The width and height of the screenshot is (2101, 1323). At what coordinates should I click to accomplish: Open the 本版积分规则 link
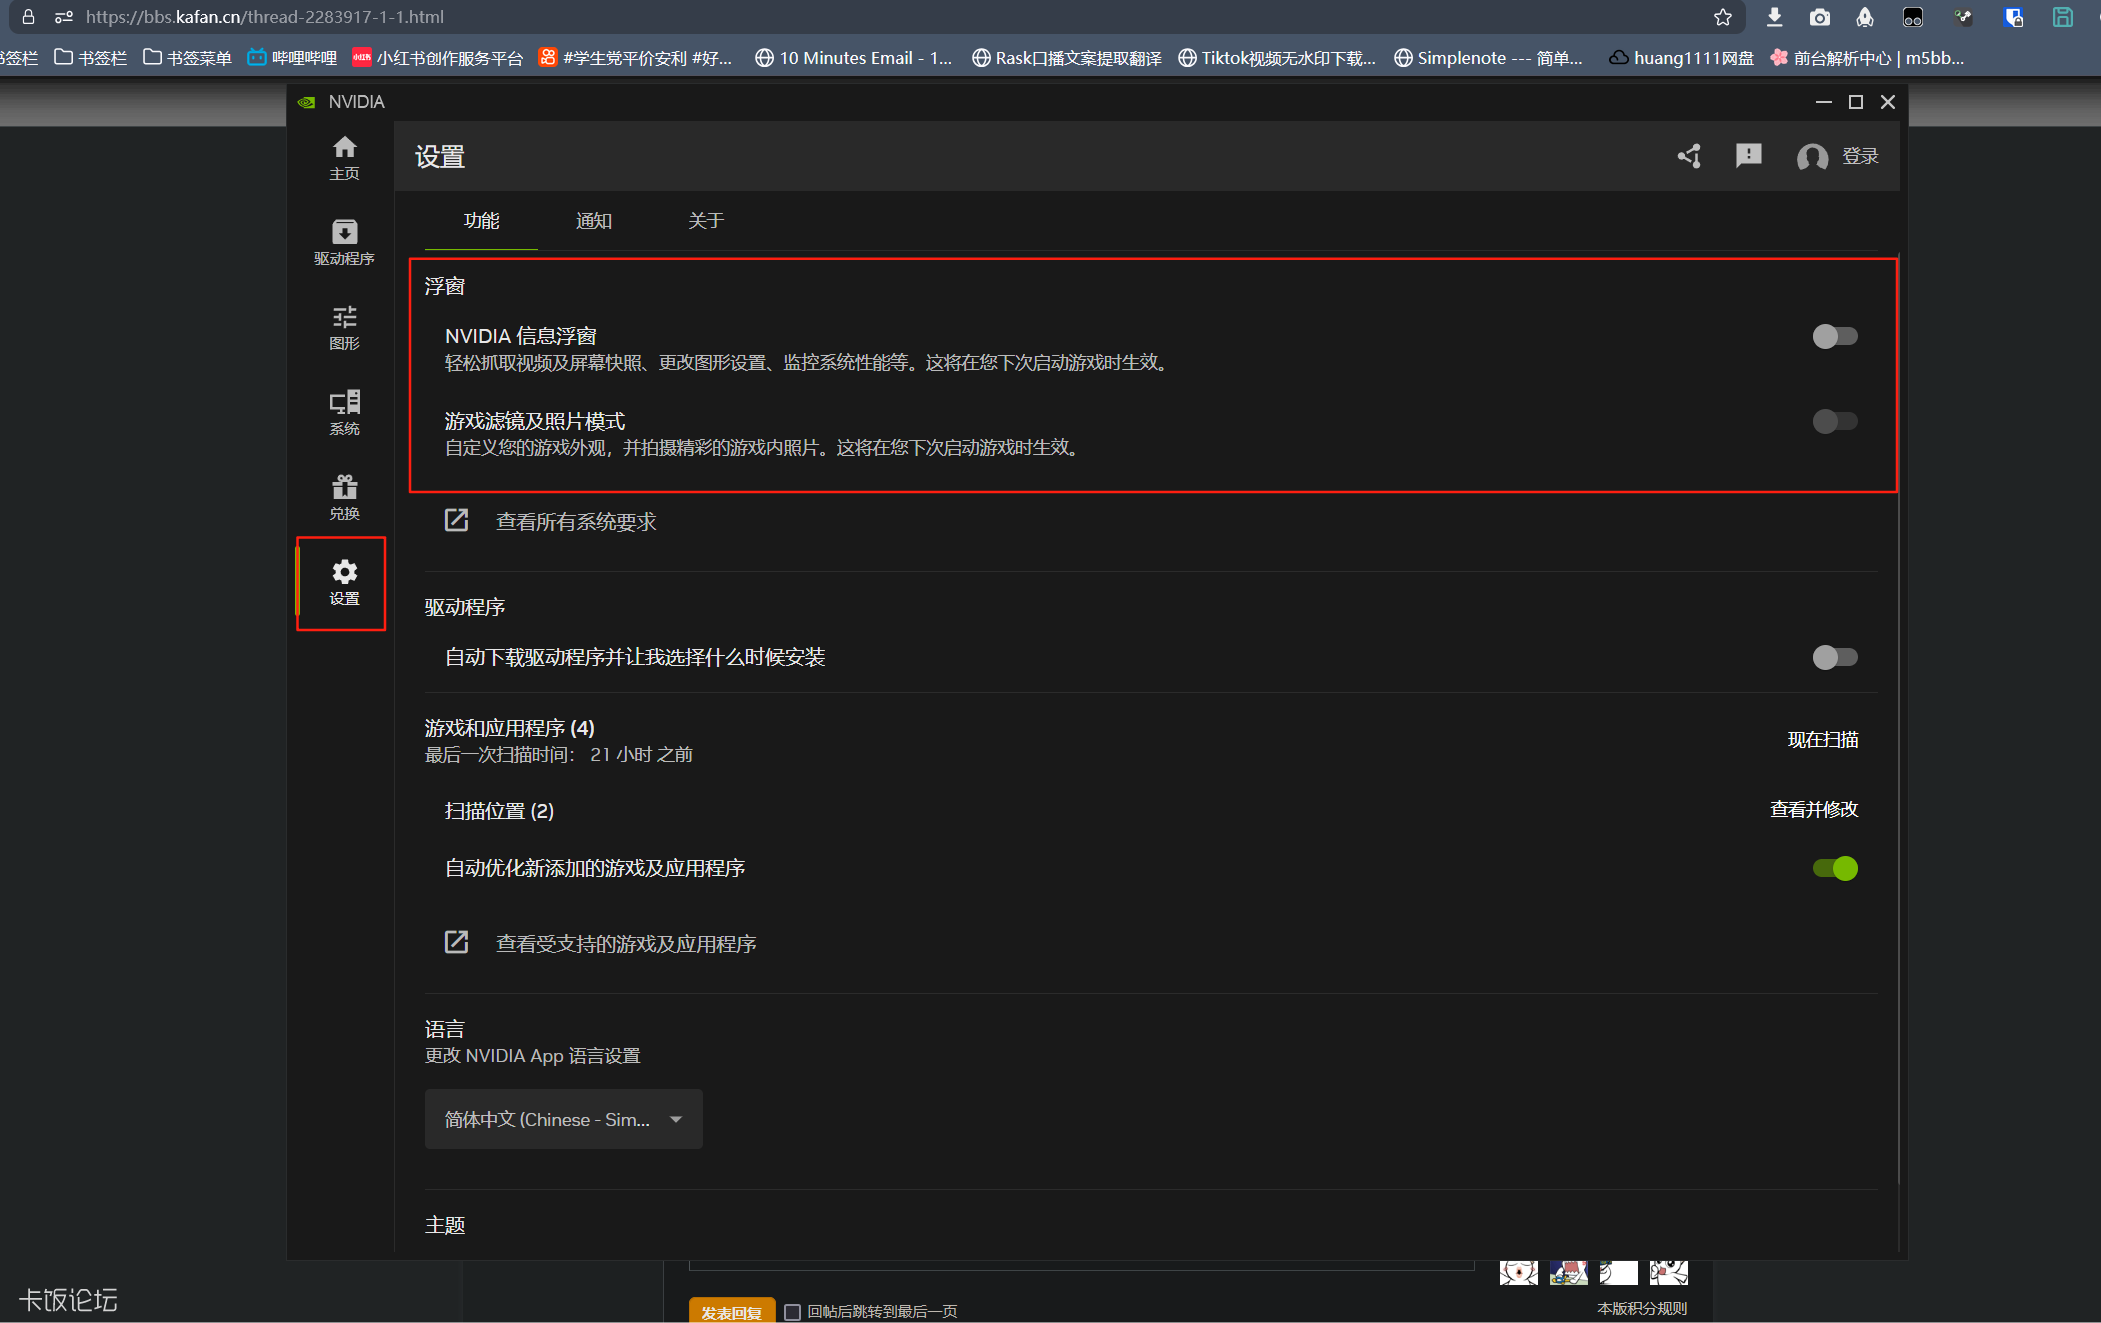(1642, 1308)
